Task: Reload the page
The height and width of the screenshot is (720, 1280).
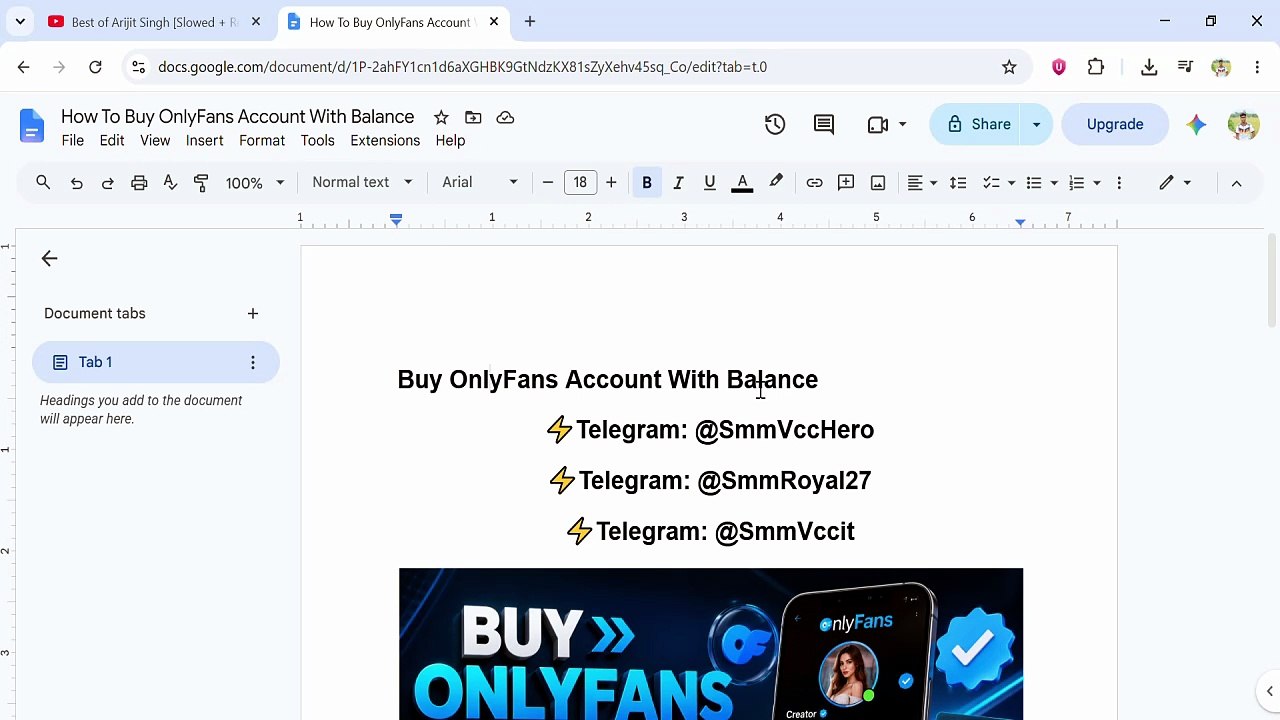Action: 95,67
